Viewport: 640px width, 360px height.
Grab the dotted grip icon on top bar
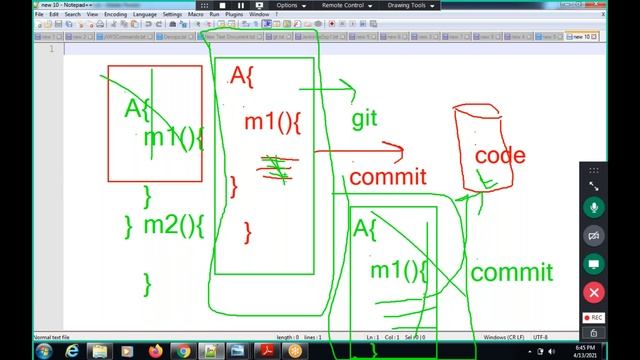pyautogui.click(x=204, y=5)
